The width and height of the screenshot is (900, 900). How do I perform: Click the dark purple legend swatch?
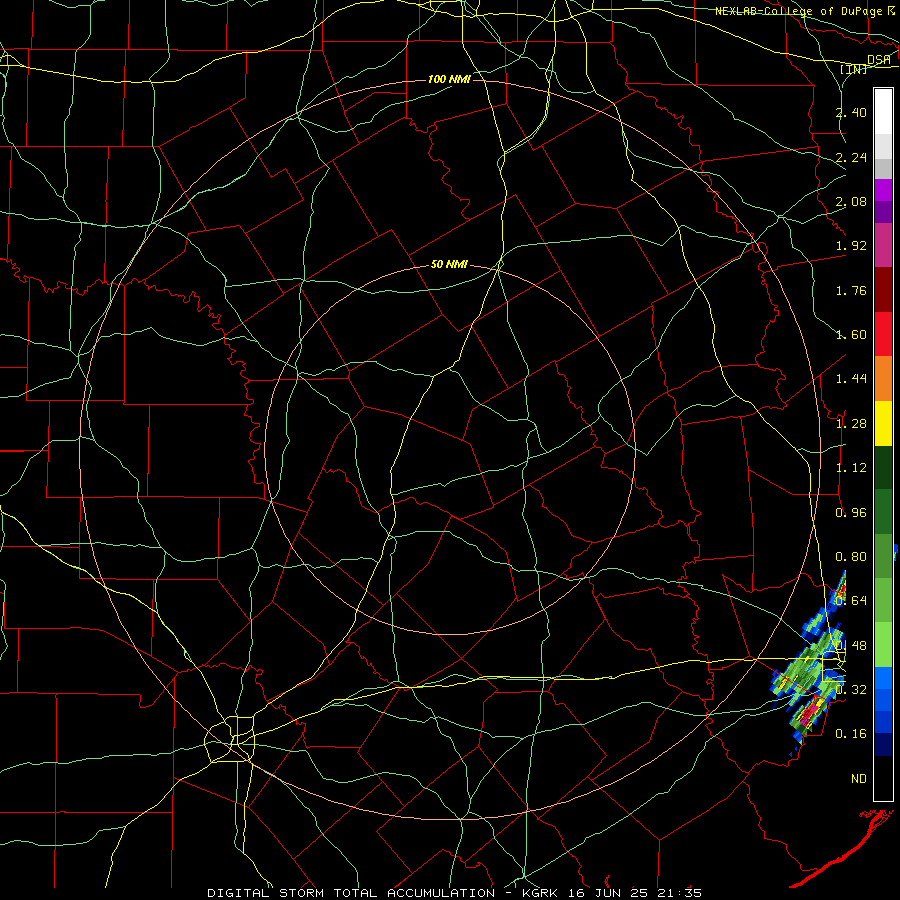(x=883, y=212)
